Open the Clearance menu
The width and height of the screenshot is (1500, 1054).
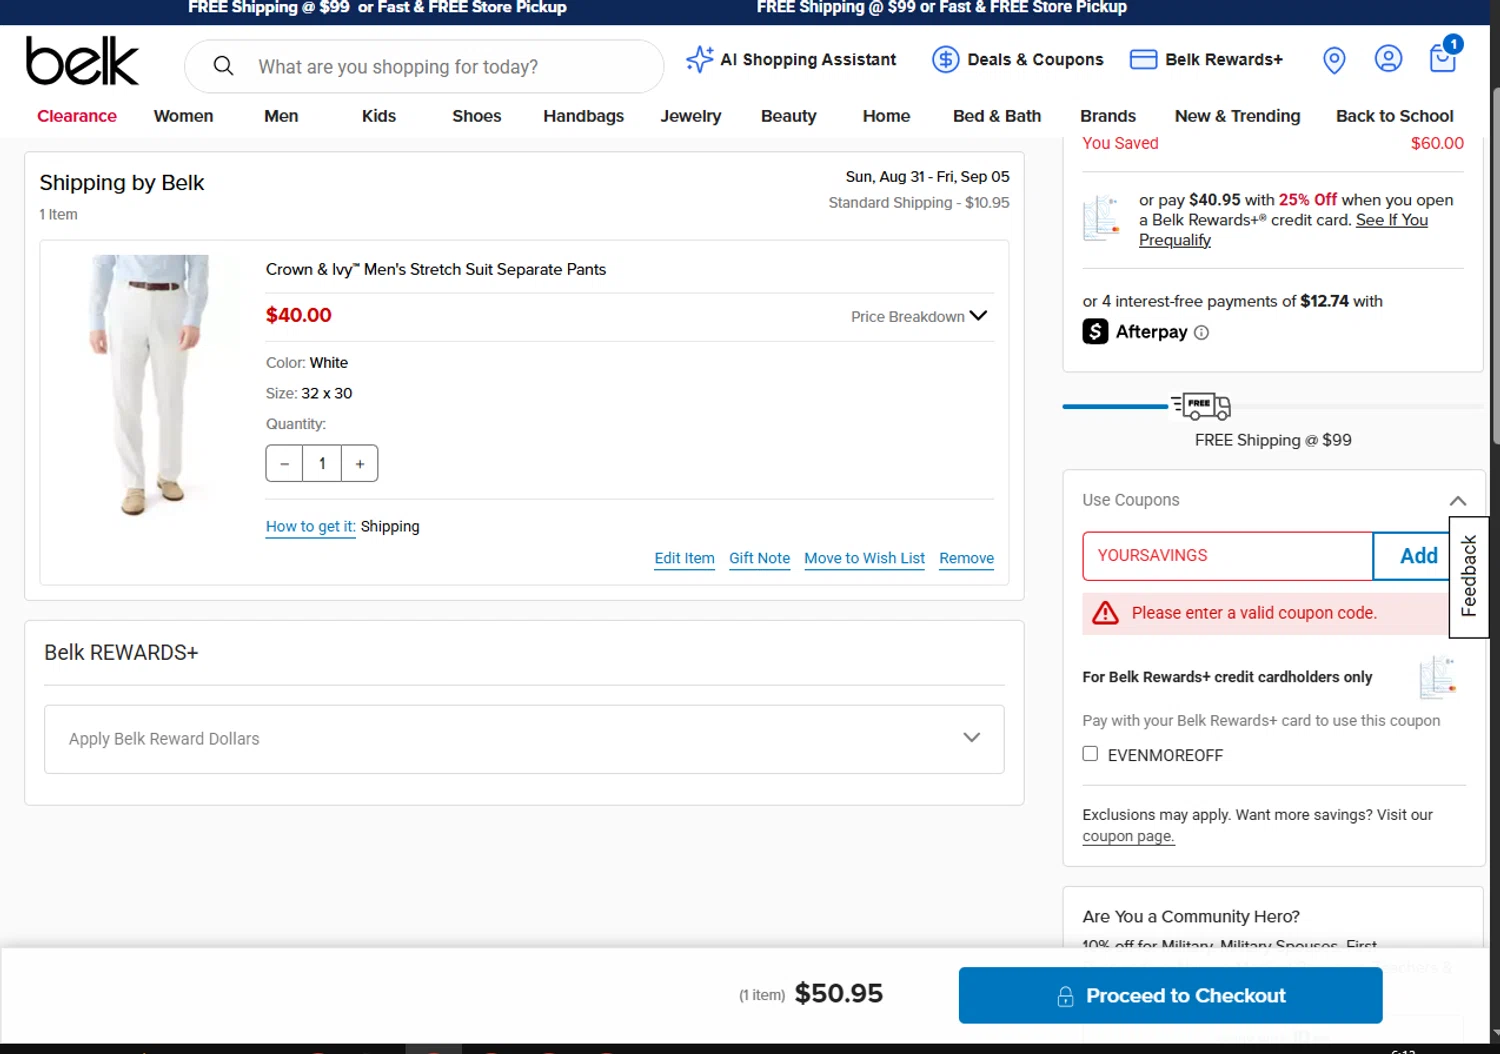pyautogui.click(x=77, y=116)
